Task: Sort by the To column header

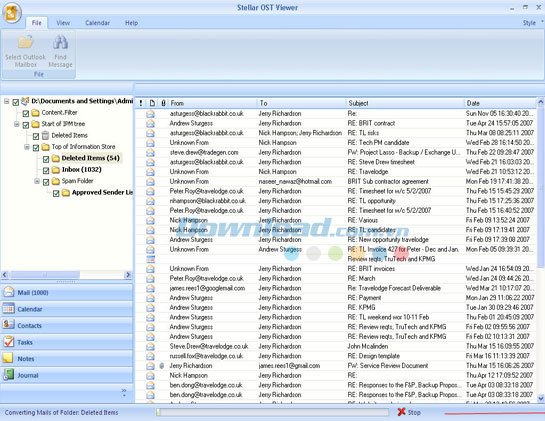Action: coord(302,103)
